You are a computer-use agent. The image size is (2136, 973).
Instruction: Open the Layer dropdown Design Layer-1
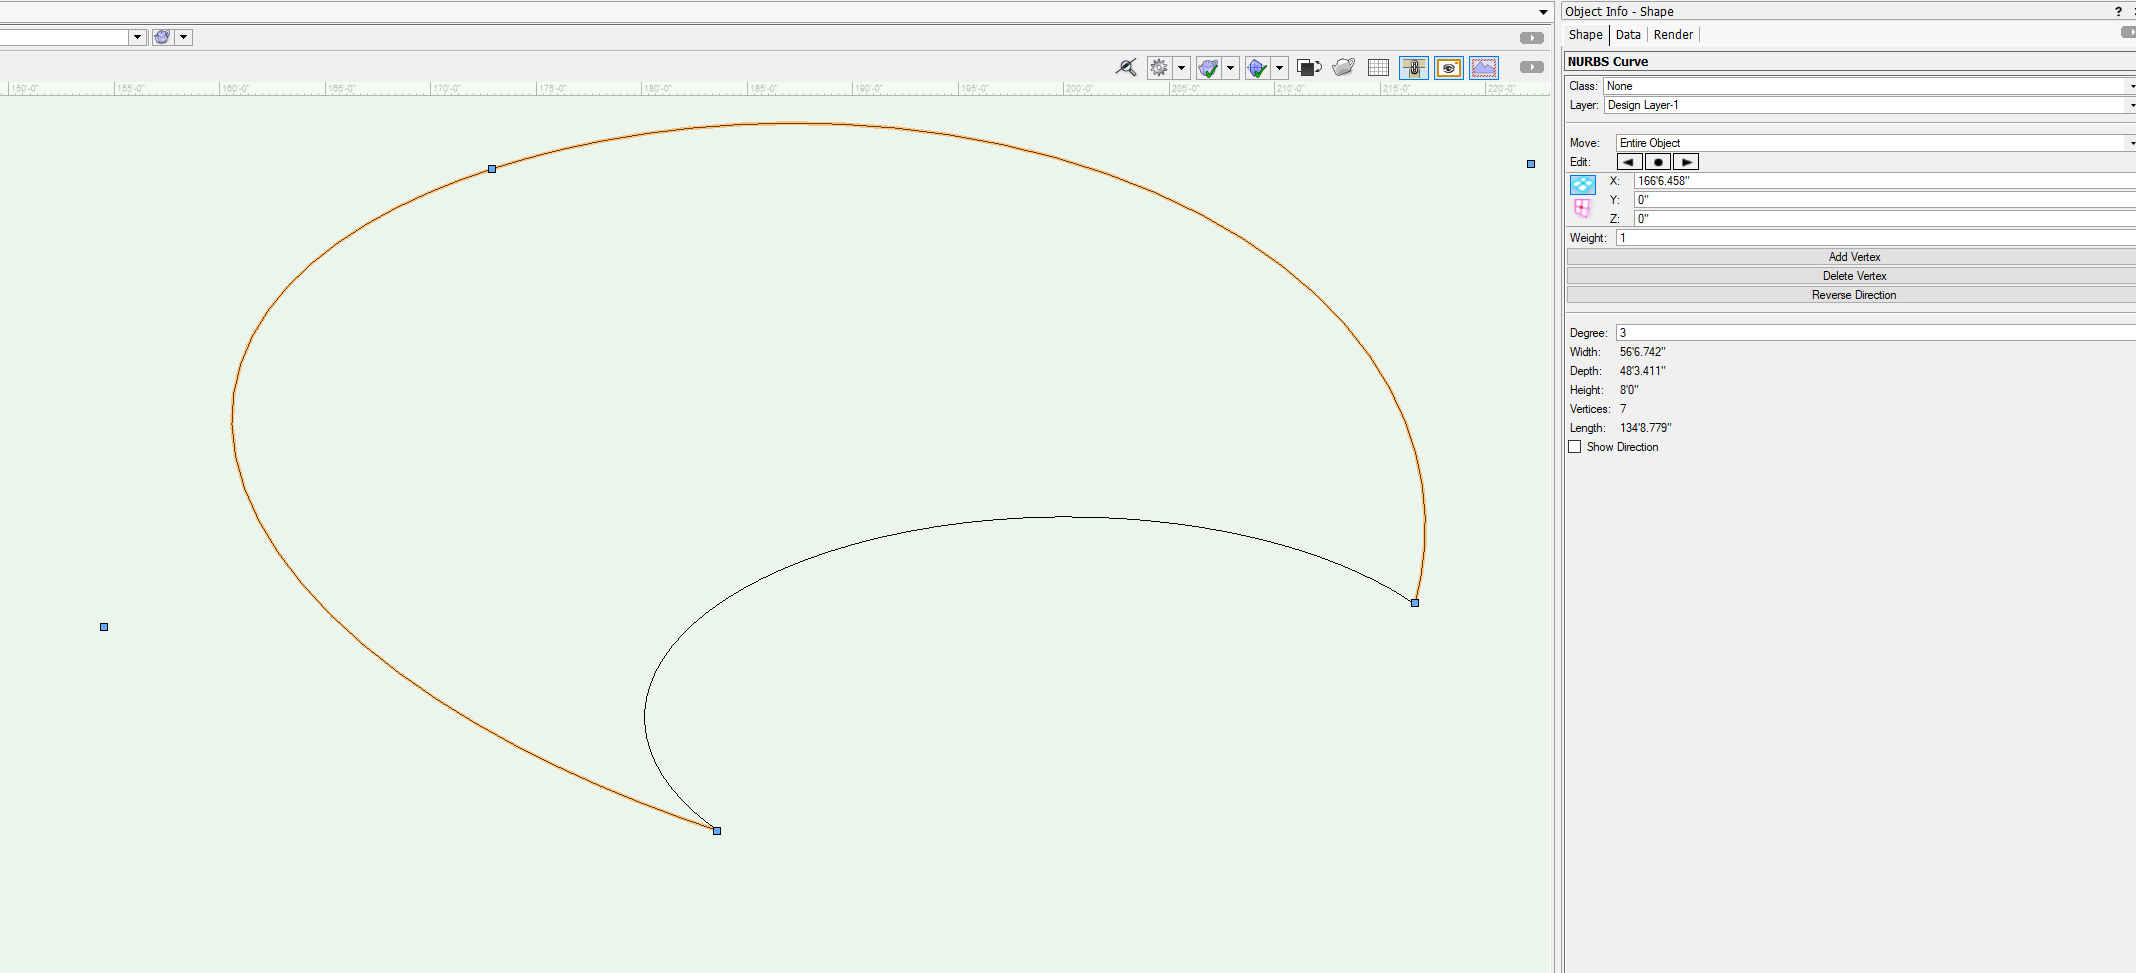pos(1869,105)
